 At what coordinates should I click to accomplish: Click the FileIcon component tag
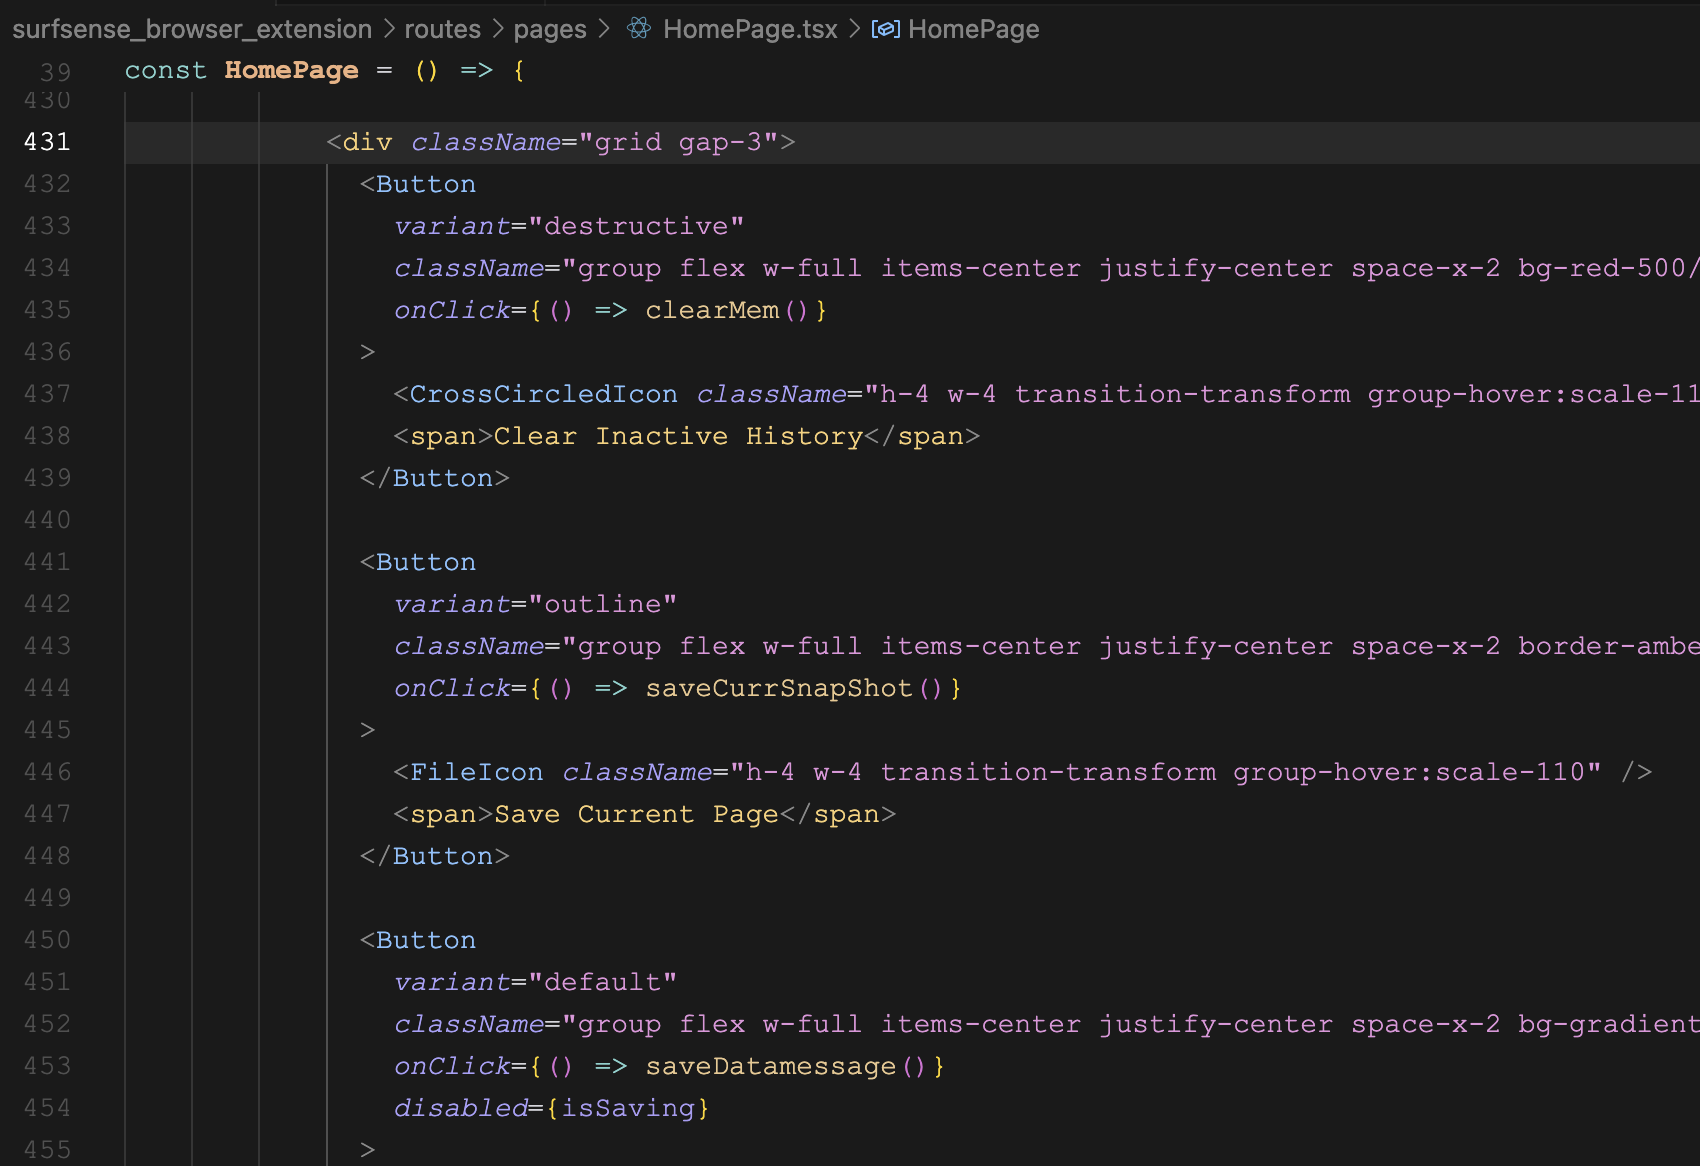click(476, 772)
